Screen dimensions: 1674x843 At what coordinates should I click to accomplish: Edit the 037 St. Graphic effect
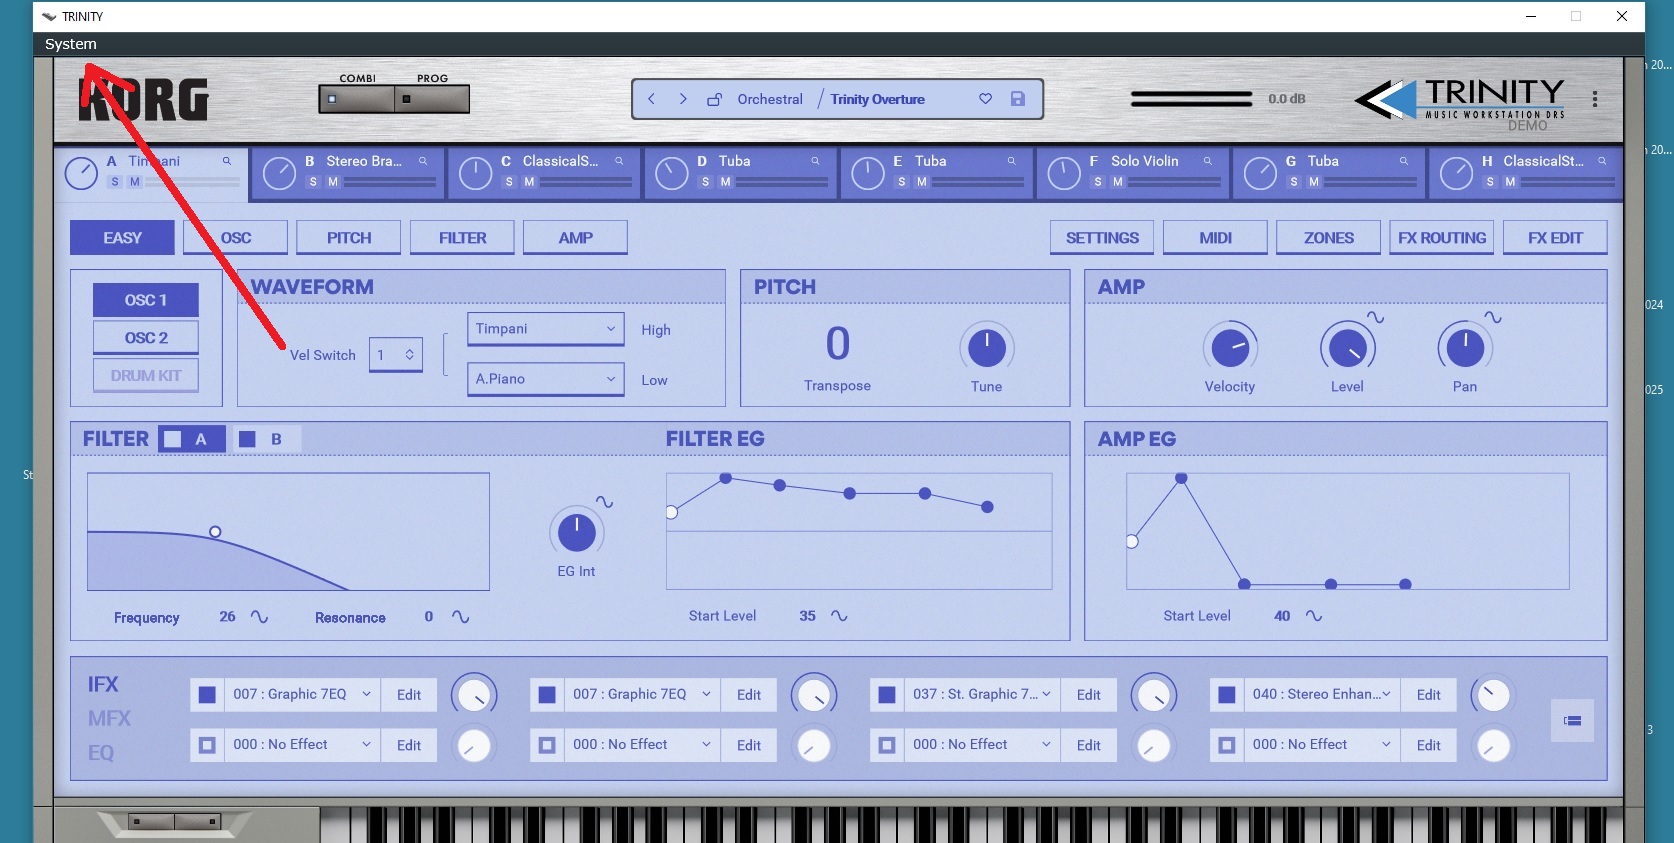[1089, 695]
